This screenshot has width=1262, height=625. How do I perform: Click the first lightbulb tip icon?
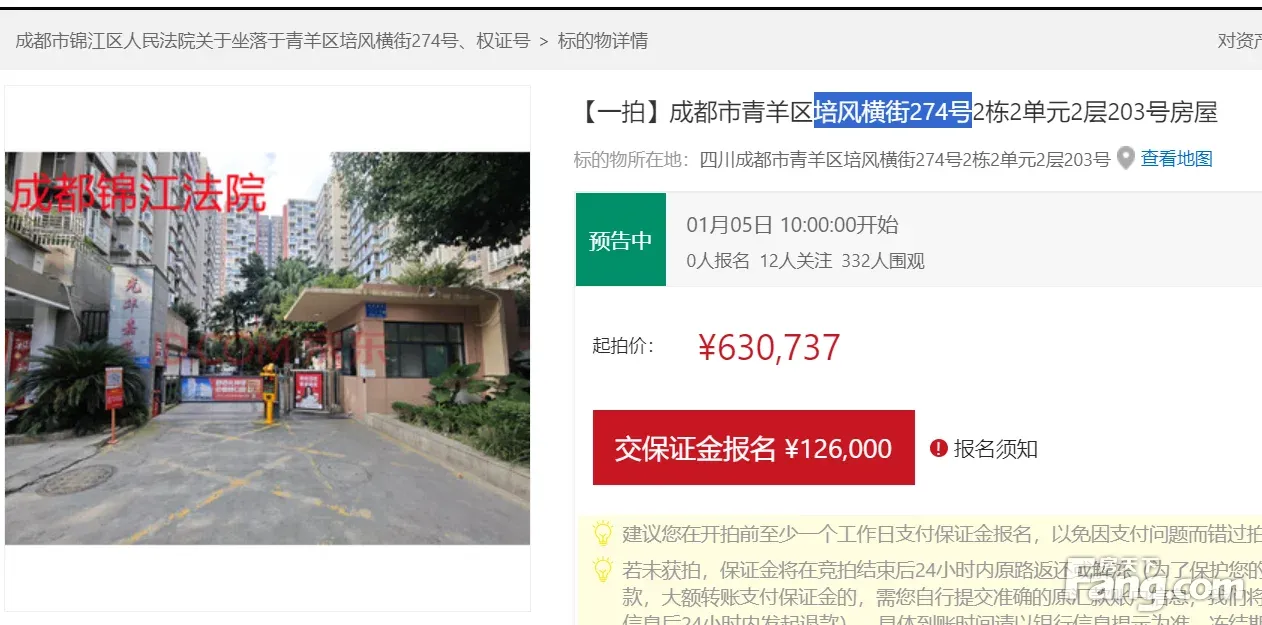pyautogui.click(x=603, y=533)
